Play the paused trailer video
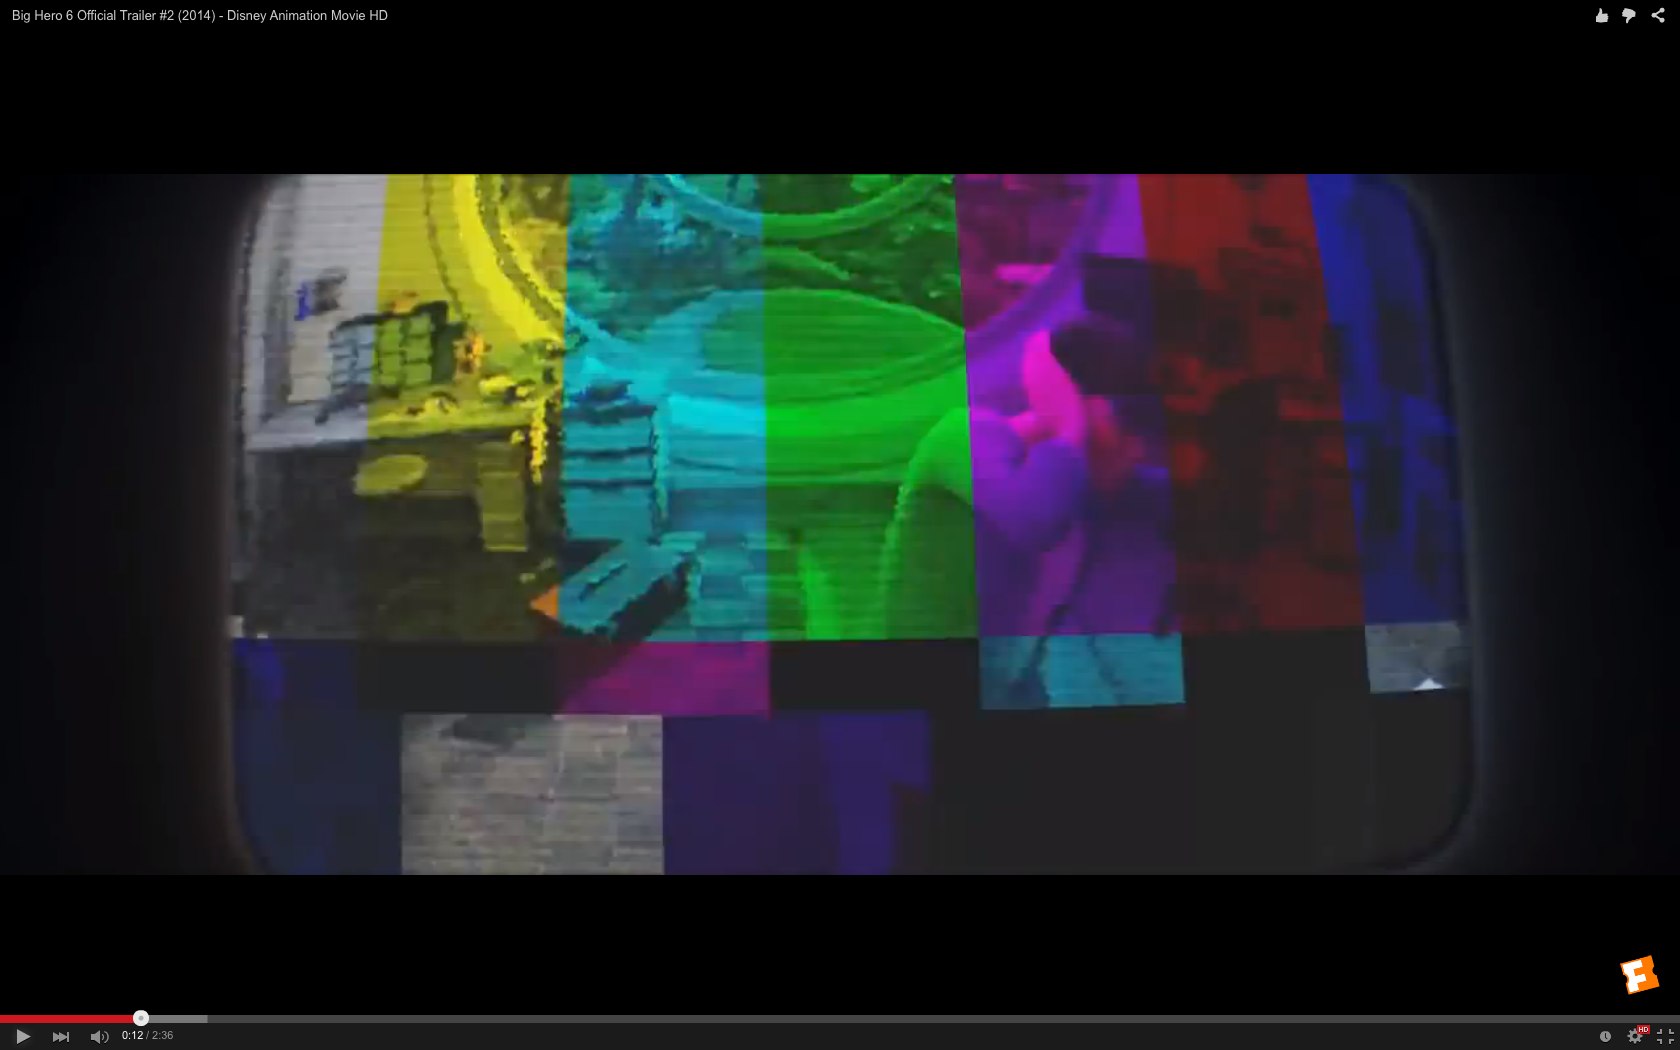Image resolution: width=1680 pixels, height=1050 pixels. click(x=23, y=1036)
